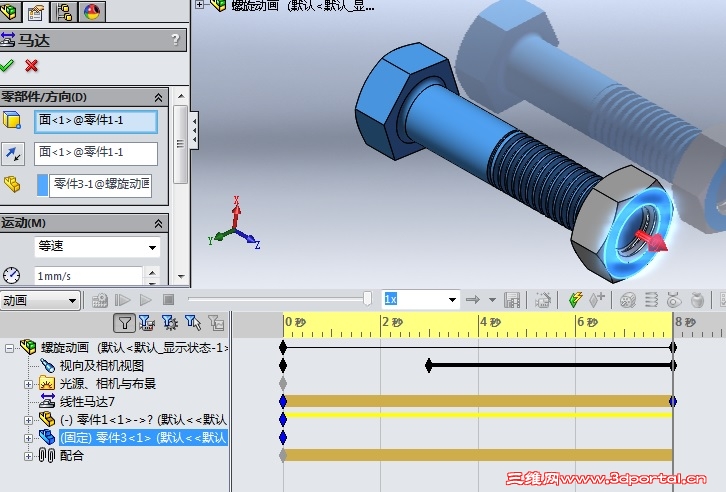The width and height of the screenshot is (726, 492).
Task: Add a motor from toolbar
Action: pyautogui.click(x=628, y=300)
